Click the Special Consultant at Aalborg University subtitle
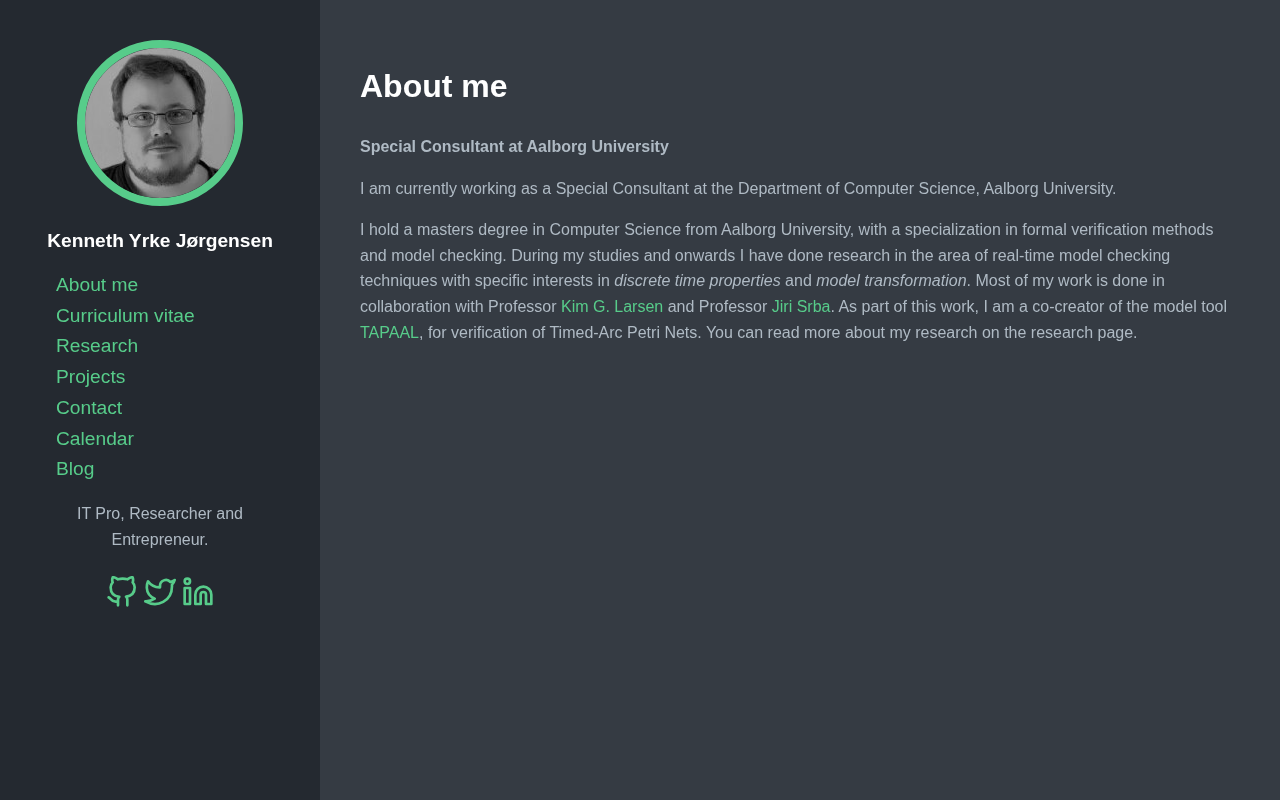This screenshot has height=800, width=1280. tap(514, 147)
